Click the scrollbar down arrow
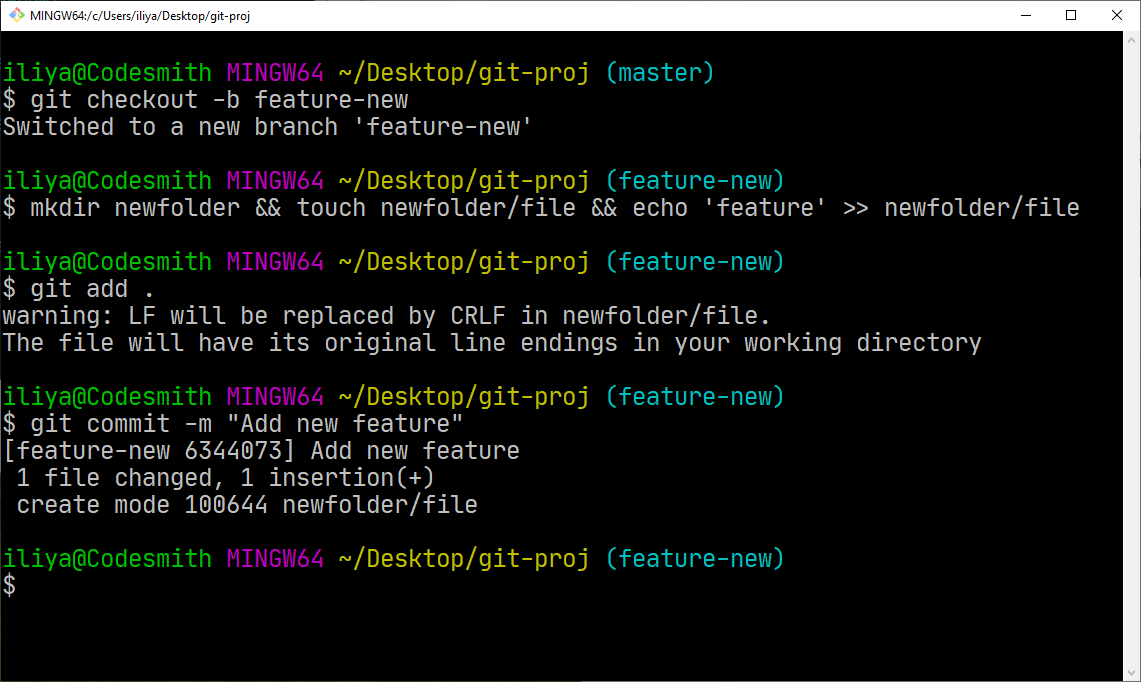The width and height of the screenshot is (1141, 682). pos(1132,673)
